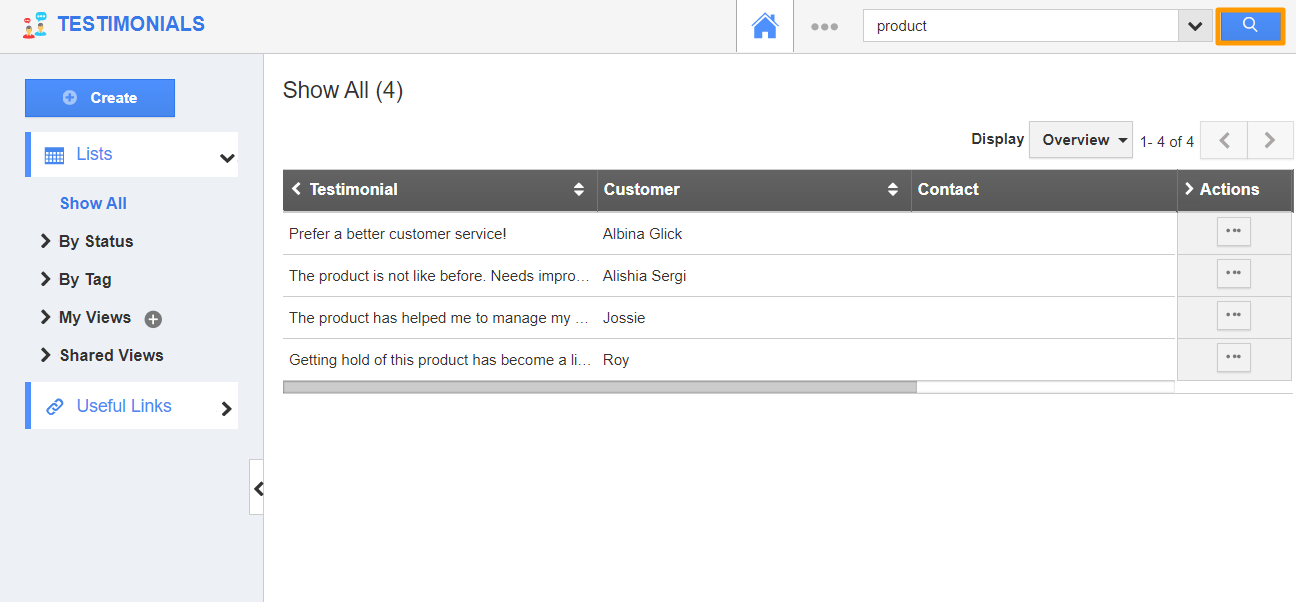Expand the By Status section

(x=86, y=241)
